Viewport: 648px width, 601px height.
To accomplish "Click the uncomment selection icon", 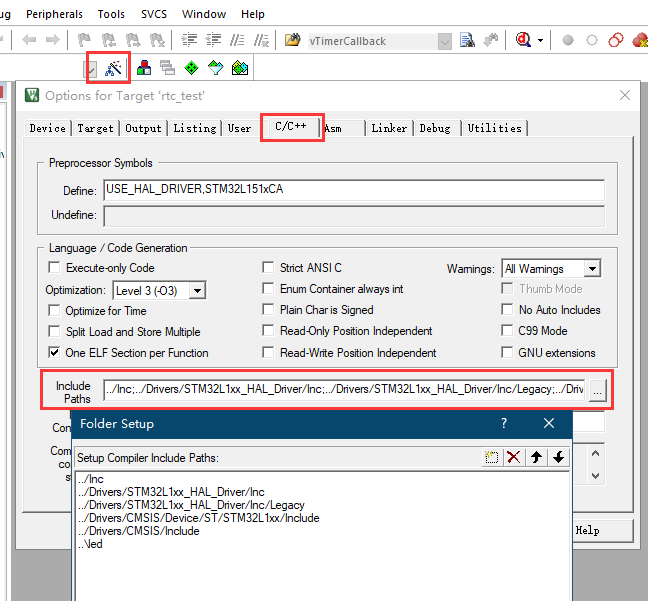I will pyautogui.click(x=261, y=40).
